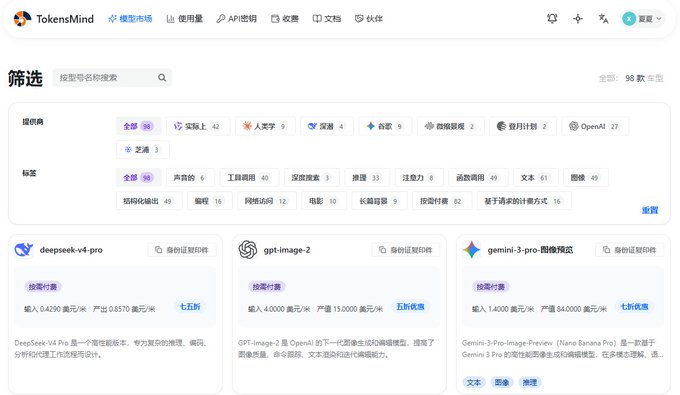680x395 pixels.
Task: Open the 使用量 nav tab
Action: [185, 19]
